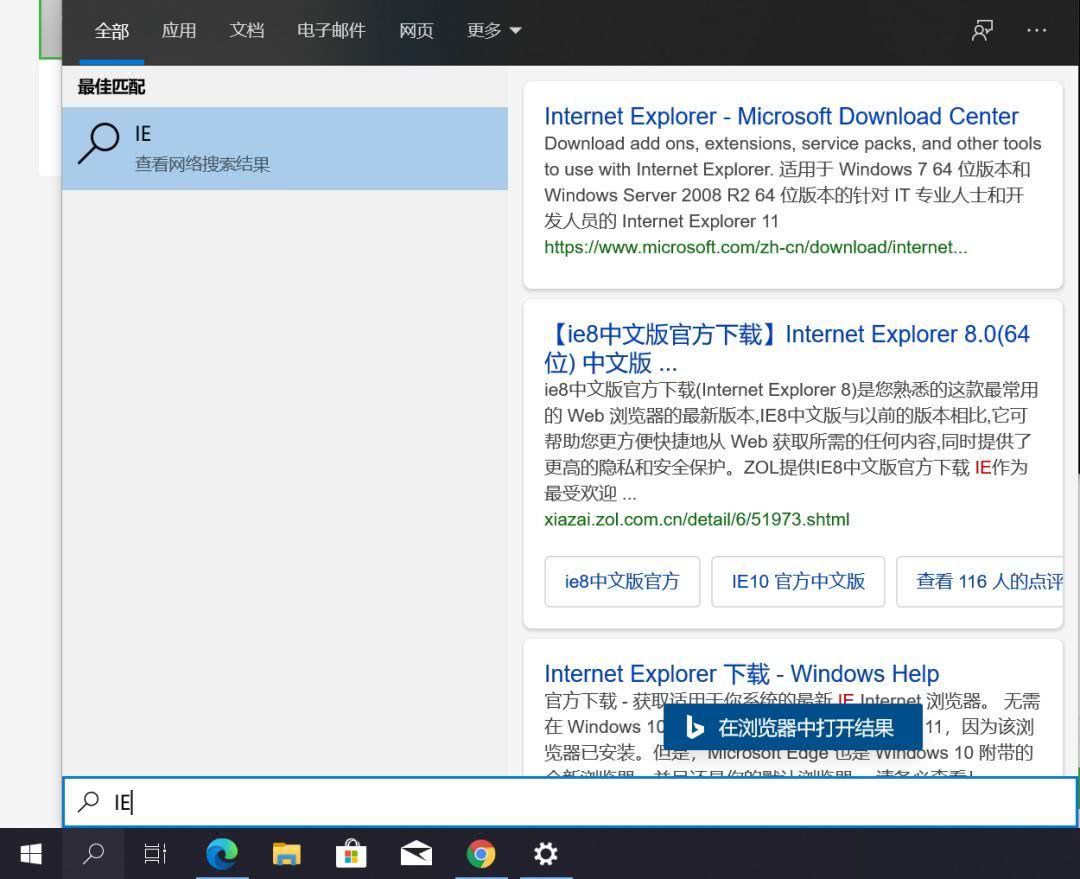
Task: Open Settings gear on the taskbar
Action: pyautogui.click(x=546, y=854)
